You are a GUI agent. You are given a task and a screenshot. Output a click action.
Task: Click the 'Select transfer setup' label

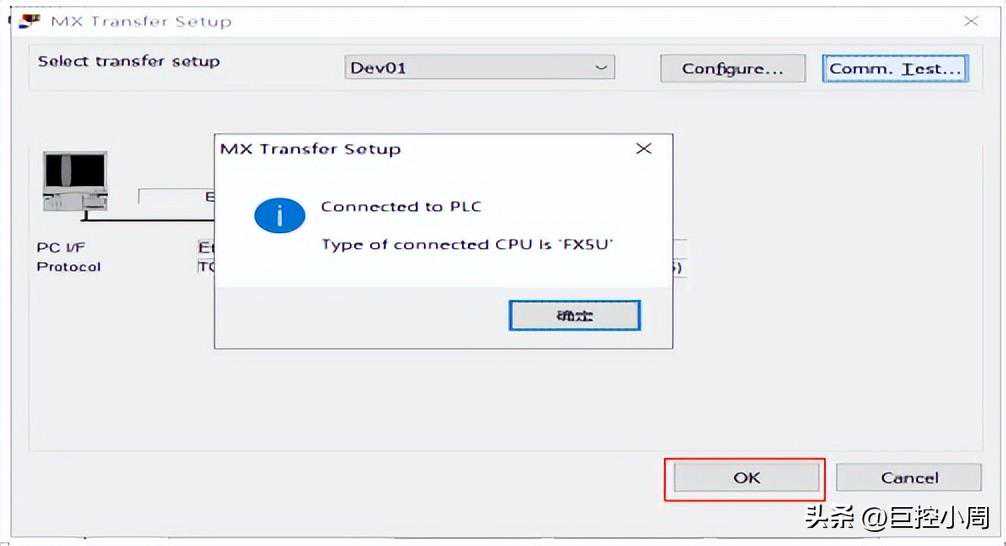click(x=128, y=61)
